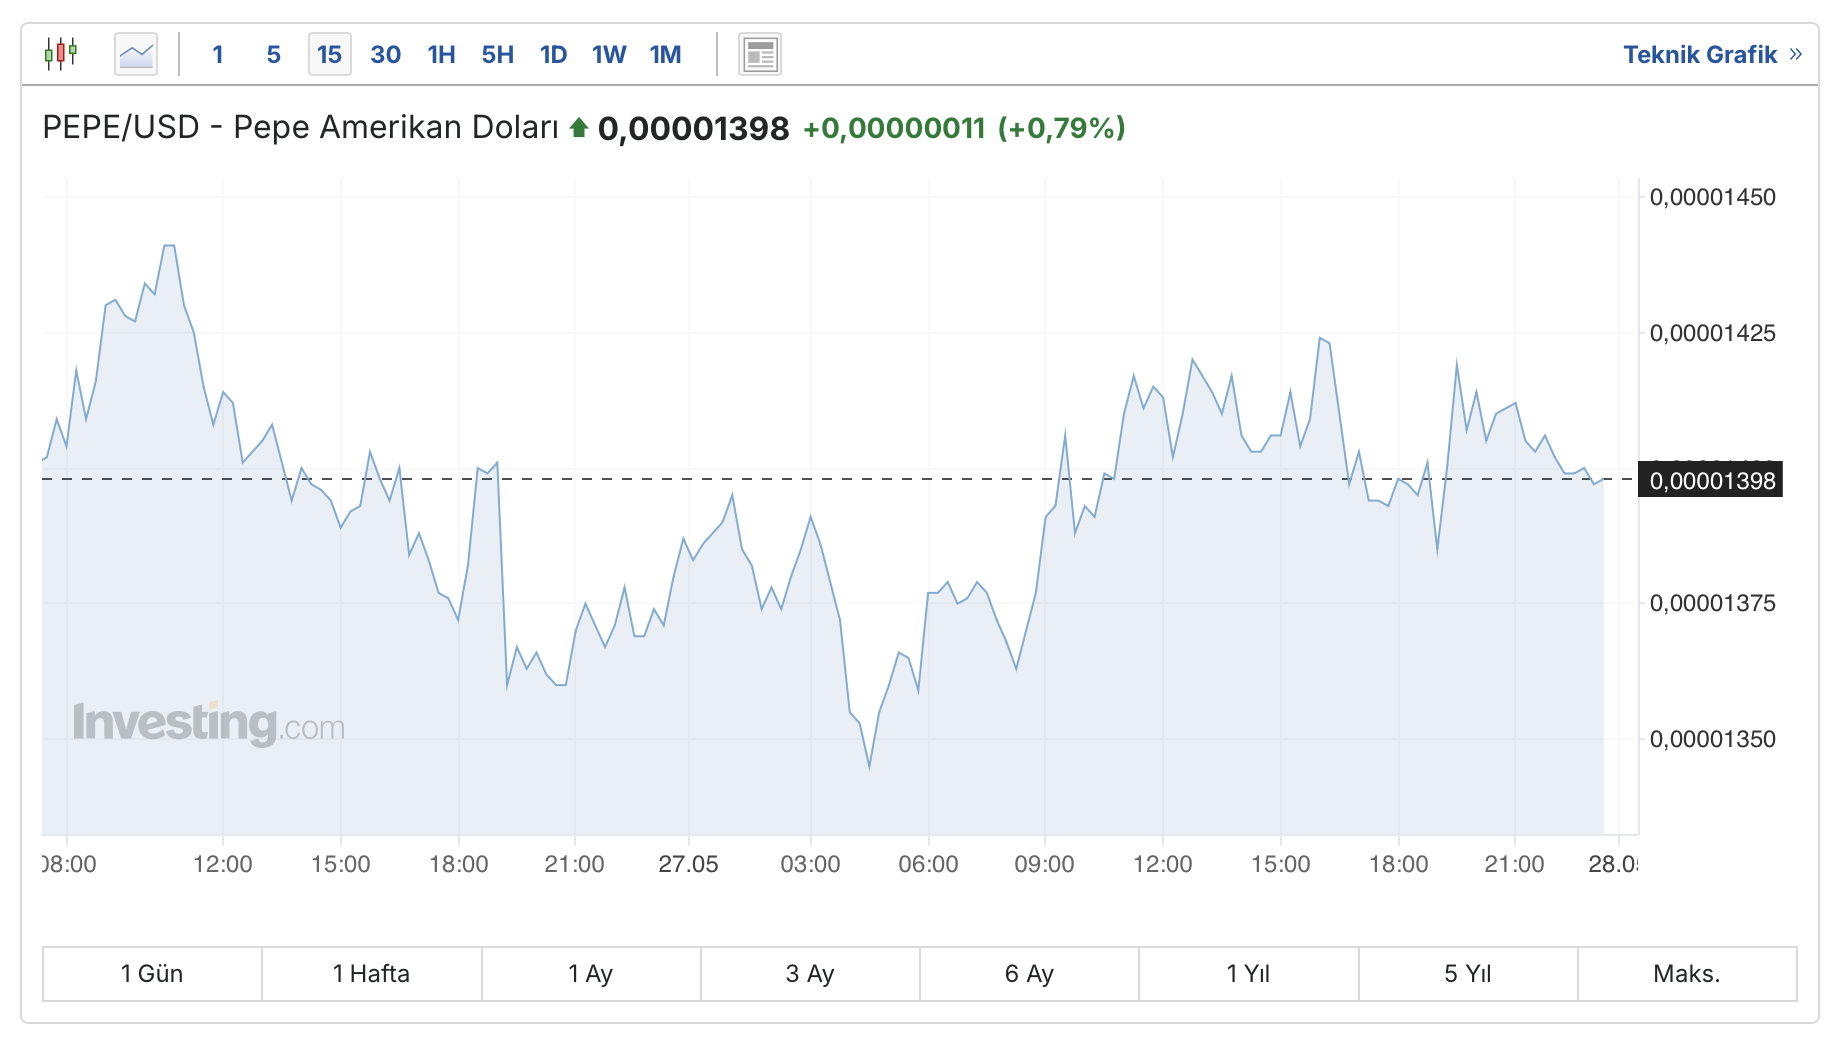This screenshot has width=1842, height=1050.
Task: Select the 3 Ay range
Action: [810, 973]
